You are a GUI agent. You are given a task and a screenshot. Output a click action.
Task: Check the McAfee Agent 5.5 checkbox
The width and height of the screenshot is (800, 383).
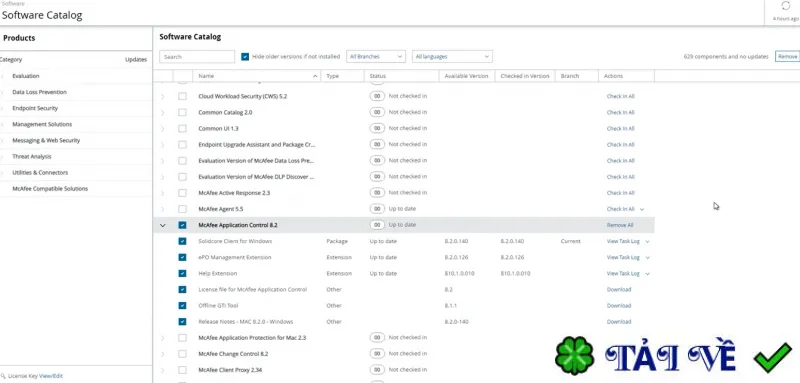click(x=182, y=209)
